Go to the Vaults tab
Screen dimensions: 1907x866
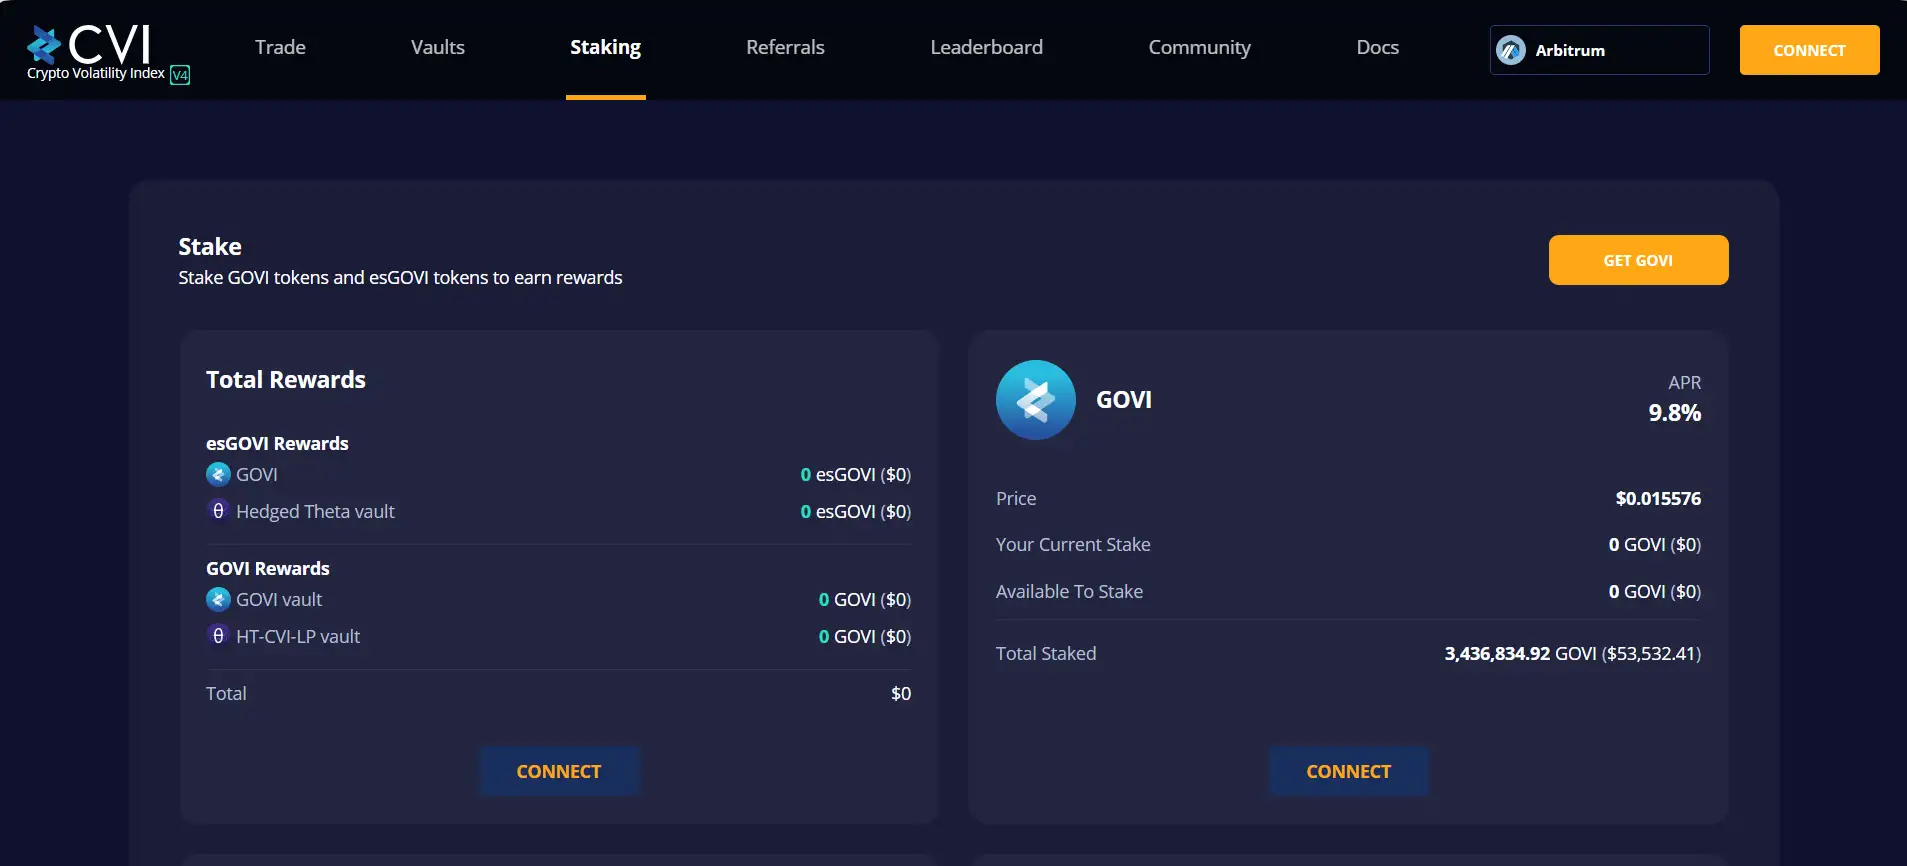437,47
